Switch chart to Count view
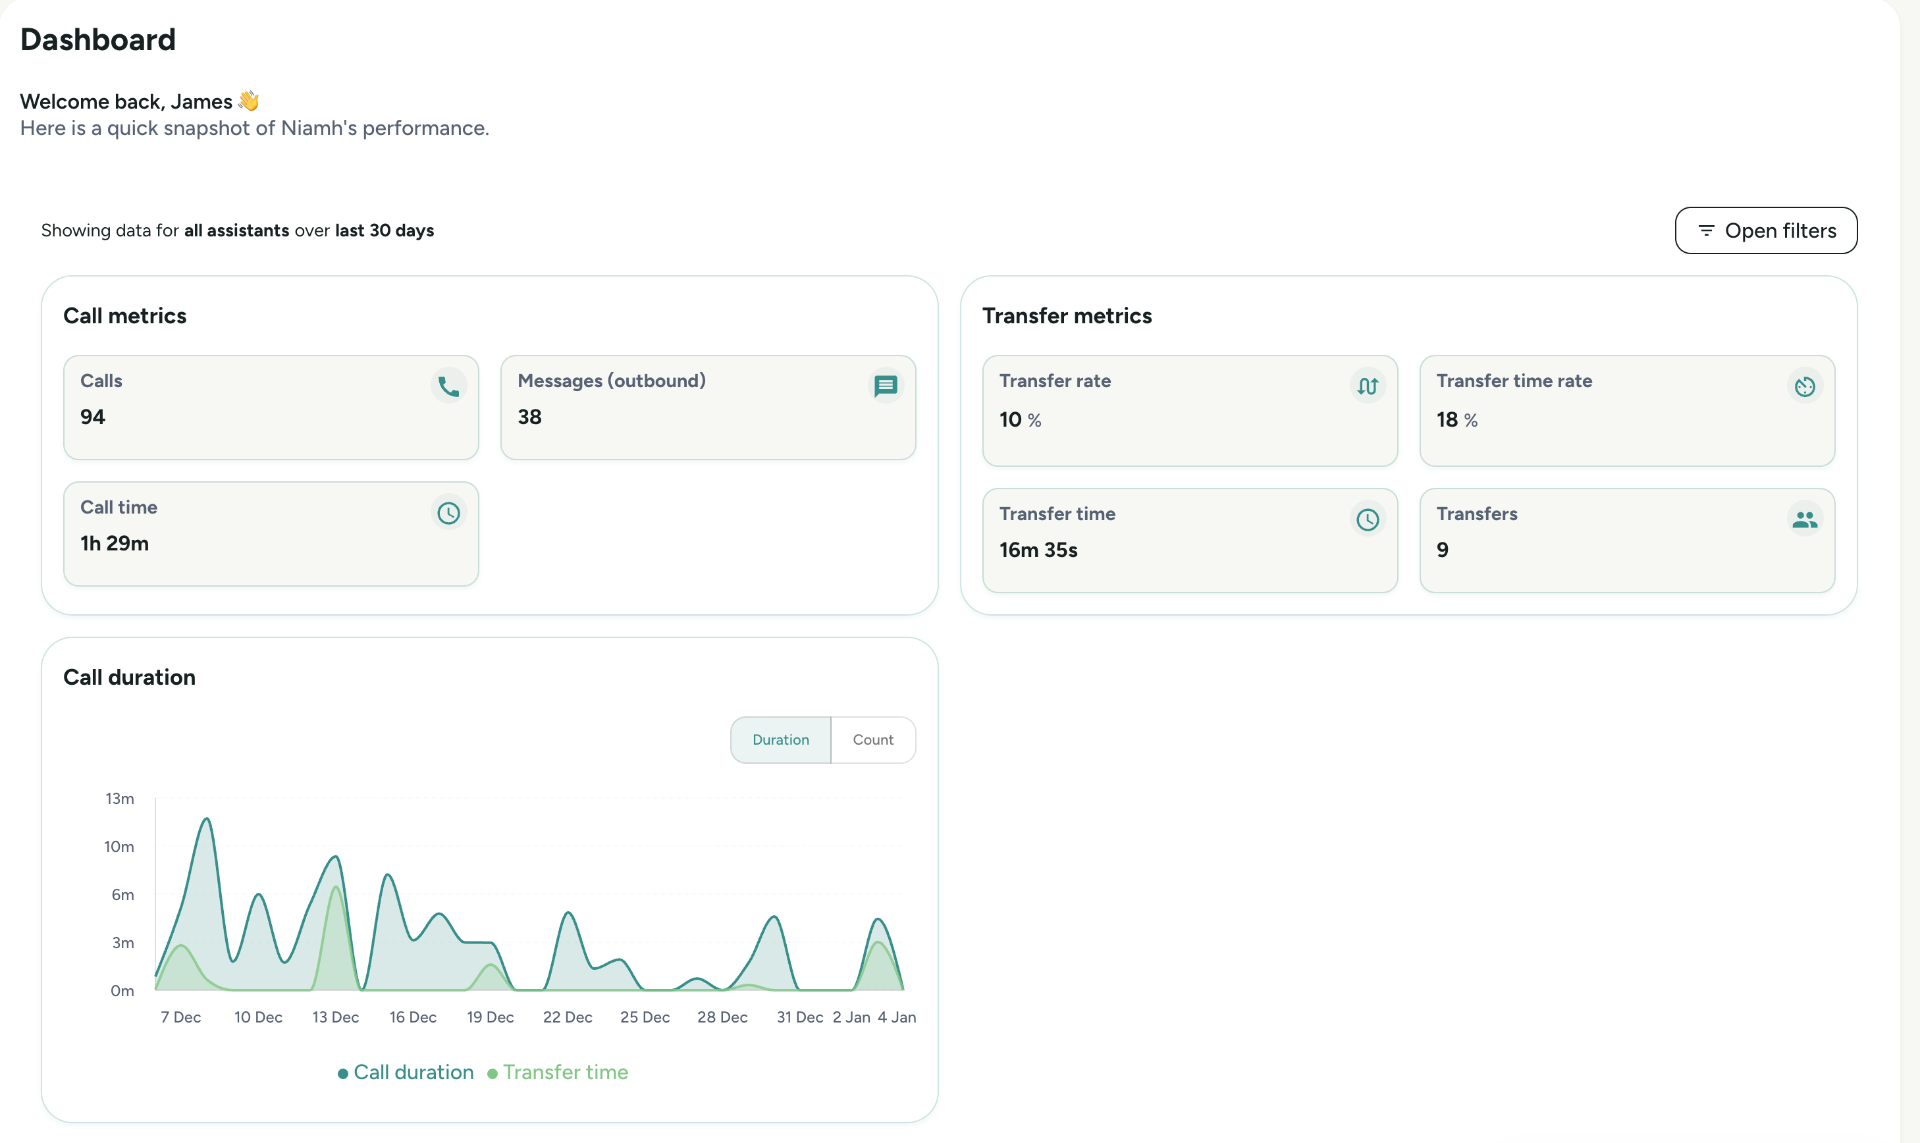Viewport: 1920px width, 1143px height. [x=873, y=740]
